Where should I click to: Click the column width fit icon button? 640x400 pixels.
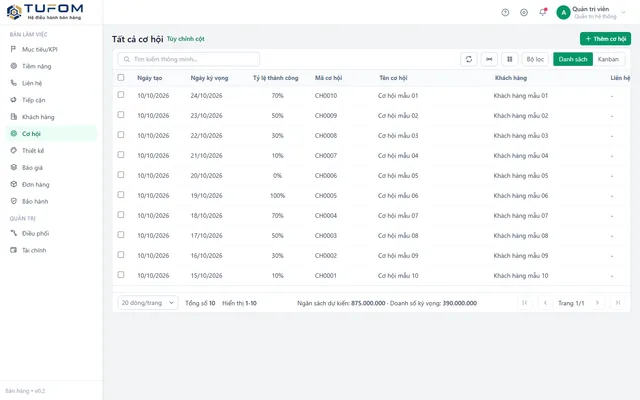pyautogui.click(x=489, y=59)
